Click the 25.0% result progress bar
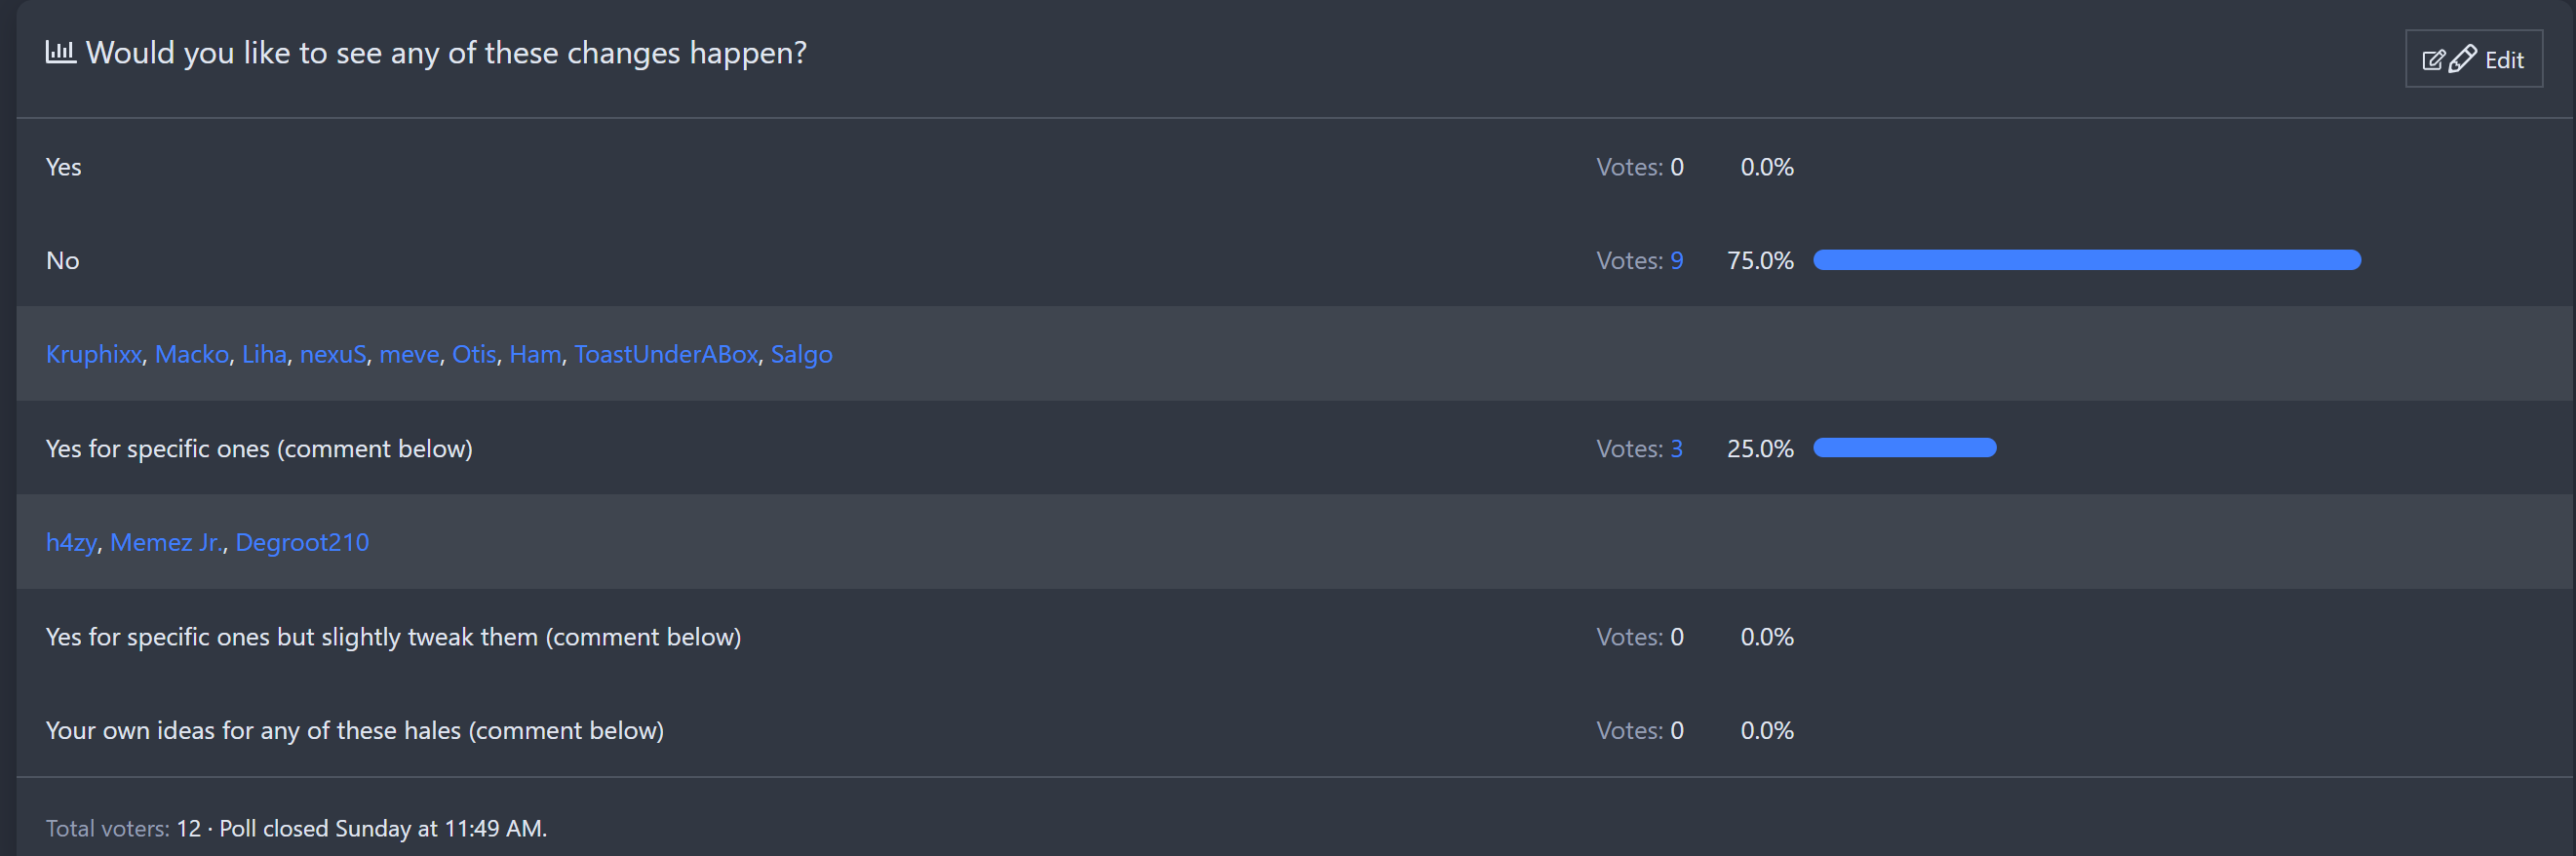 click(1904, 448)
